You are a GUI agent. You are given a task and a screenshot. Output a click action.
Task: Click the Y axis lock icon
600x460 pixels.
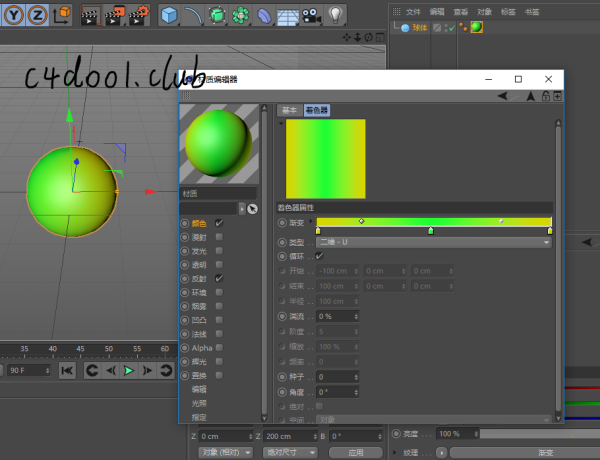click(x=14, y=14)
